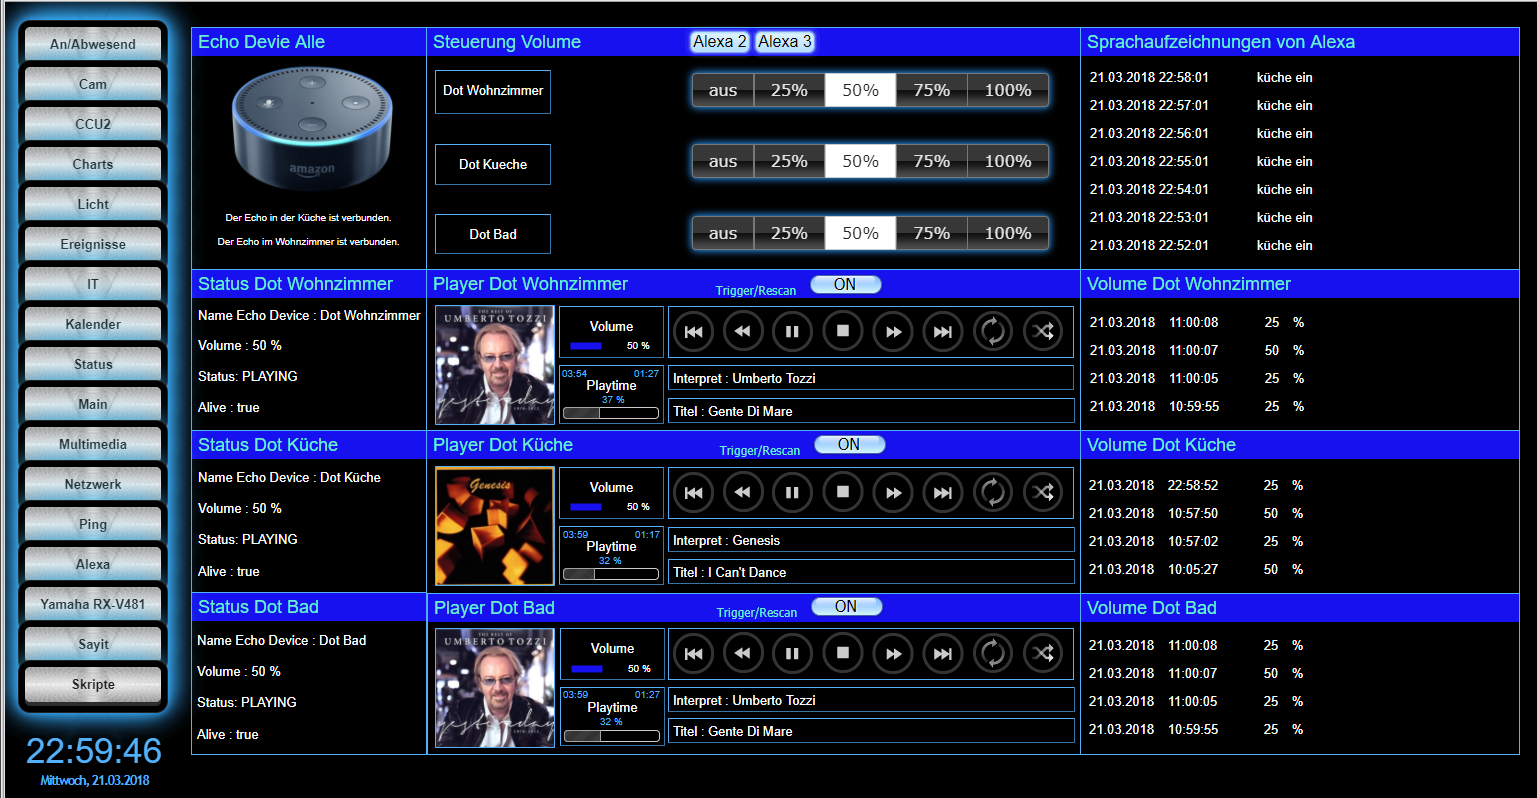Skip to next track on Dot Küche

click(942, 492)
